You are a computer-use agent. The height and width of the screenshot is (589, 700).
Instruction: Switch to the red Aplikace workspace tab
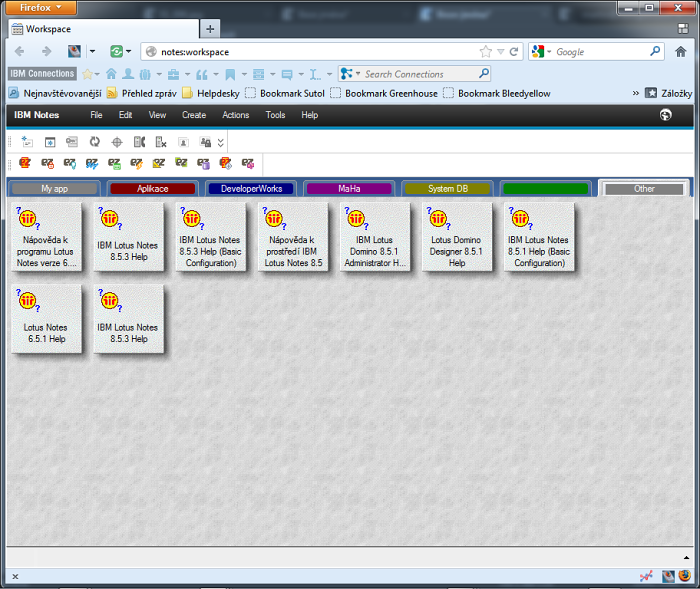[153, 189]
